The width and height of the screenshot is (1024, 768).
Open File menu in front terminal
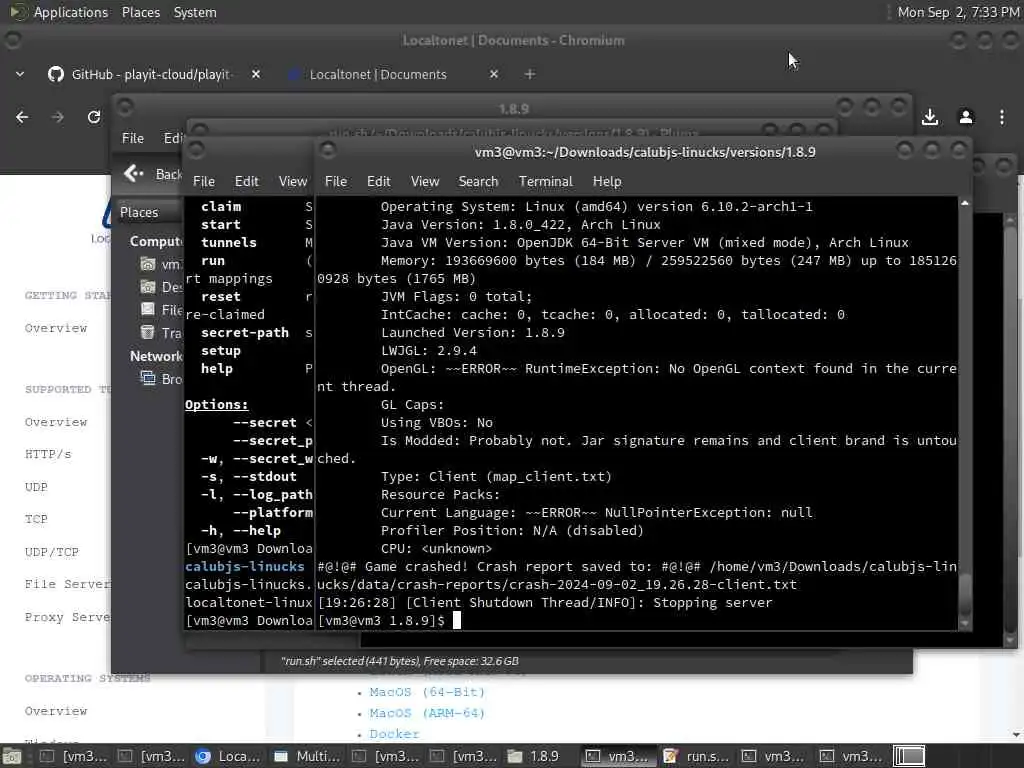coord(336,182)
